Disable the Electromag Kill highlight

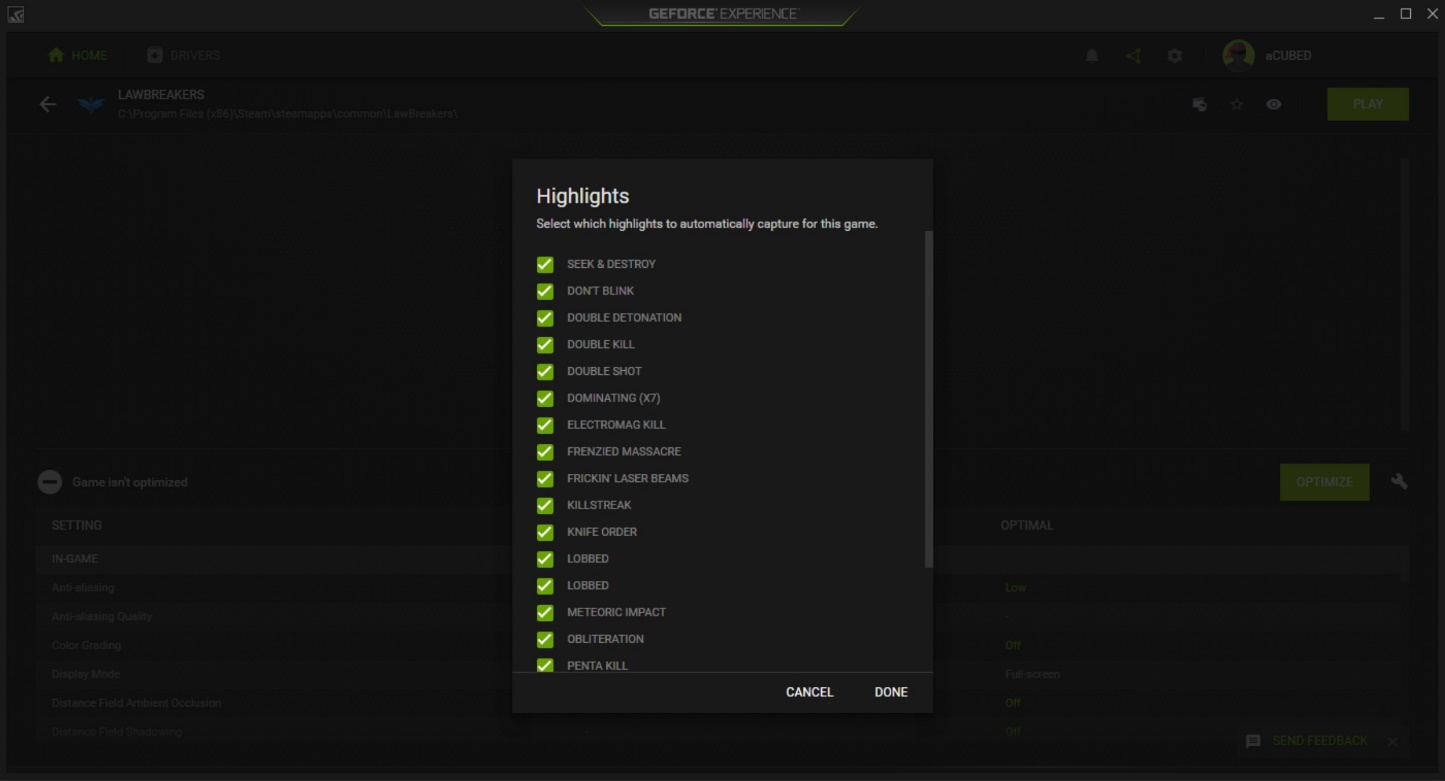pos(545,425)
